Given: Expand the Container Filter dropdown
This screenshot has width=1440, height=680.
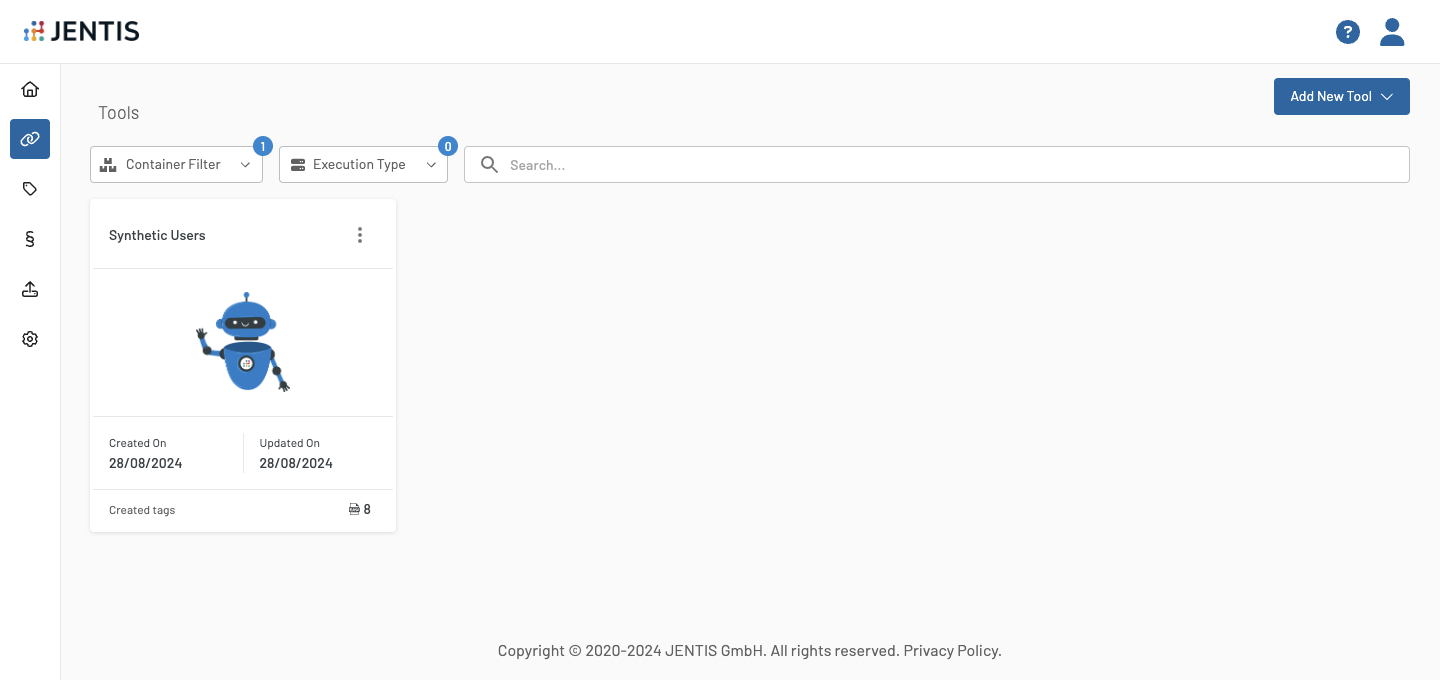Looking at the screenshot, I should [x=176, y=165].
